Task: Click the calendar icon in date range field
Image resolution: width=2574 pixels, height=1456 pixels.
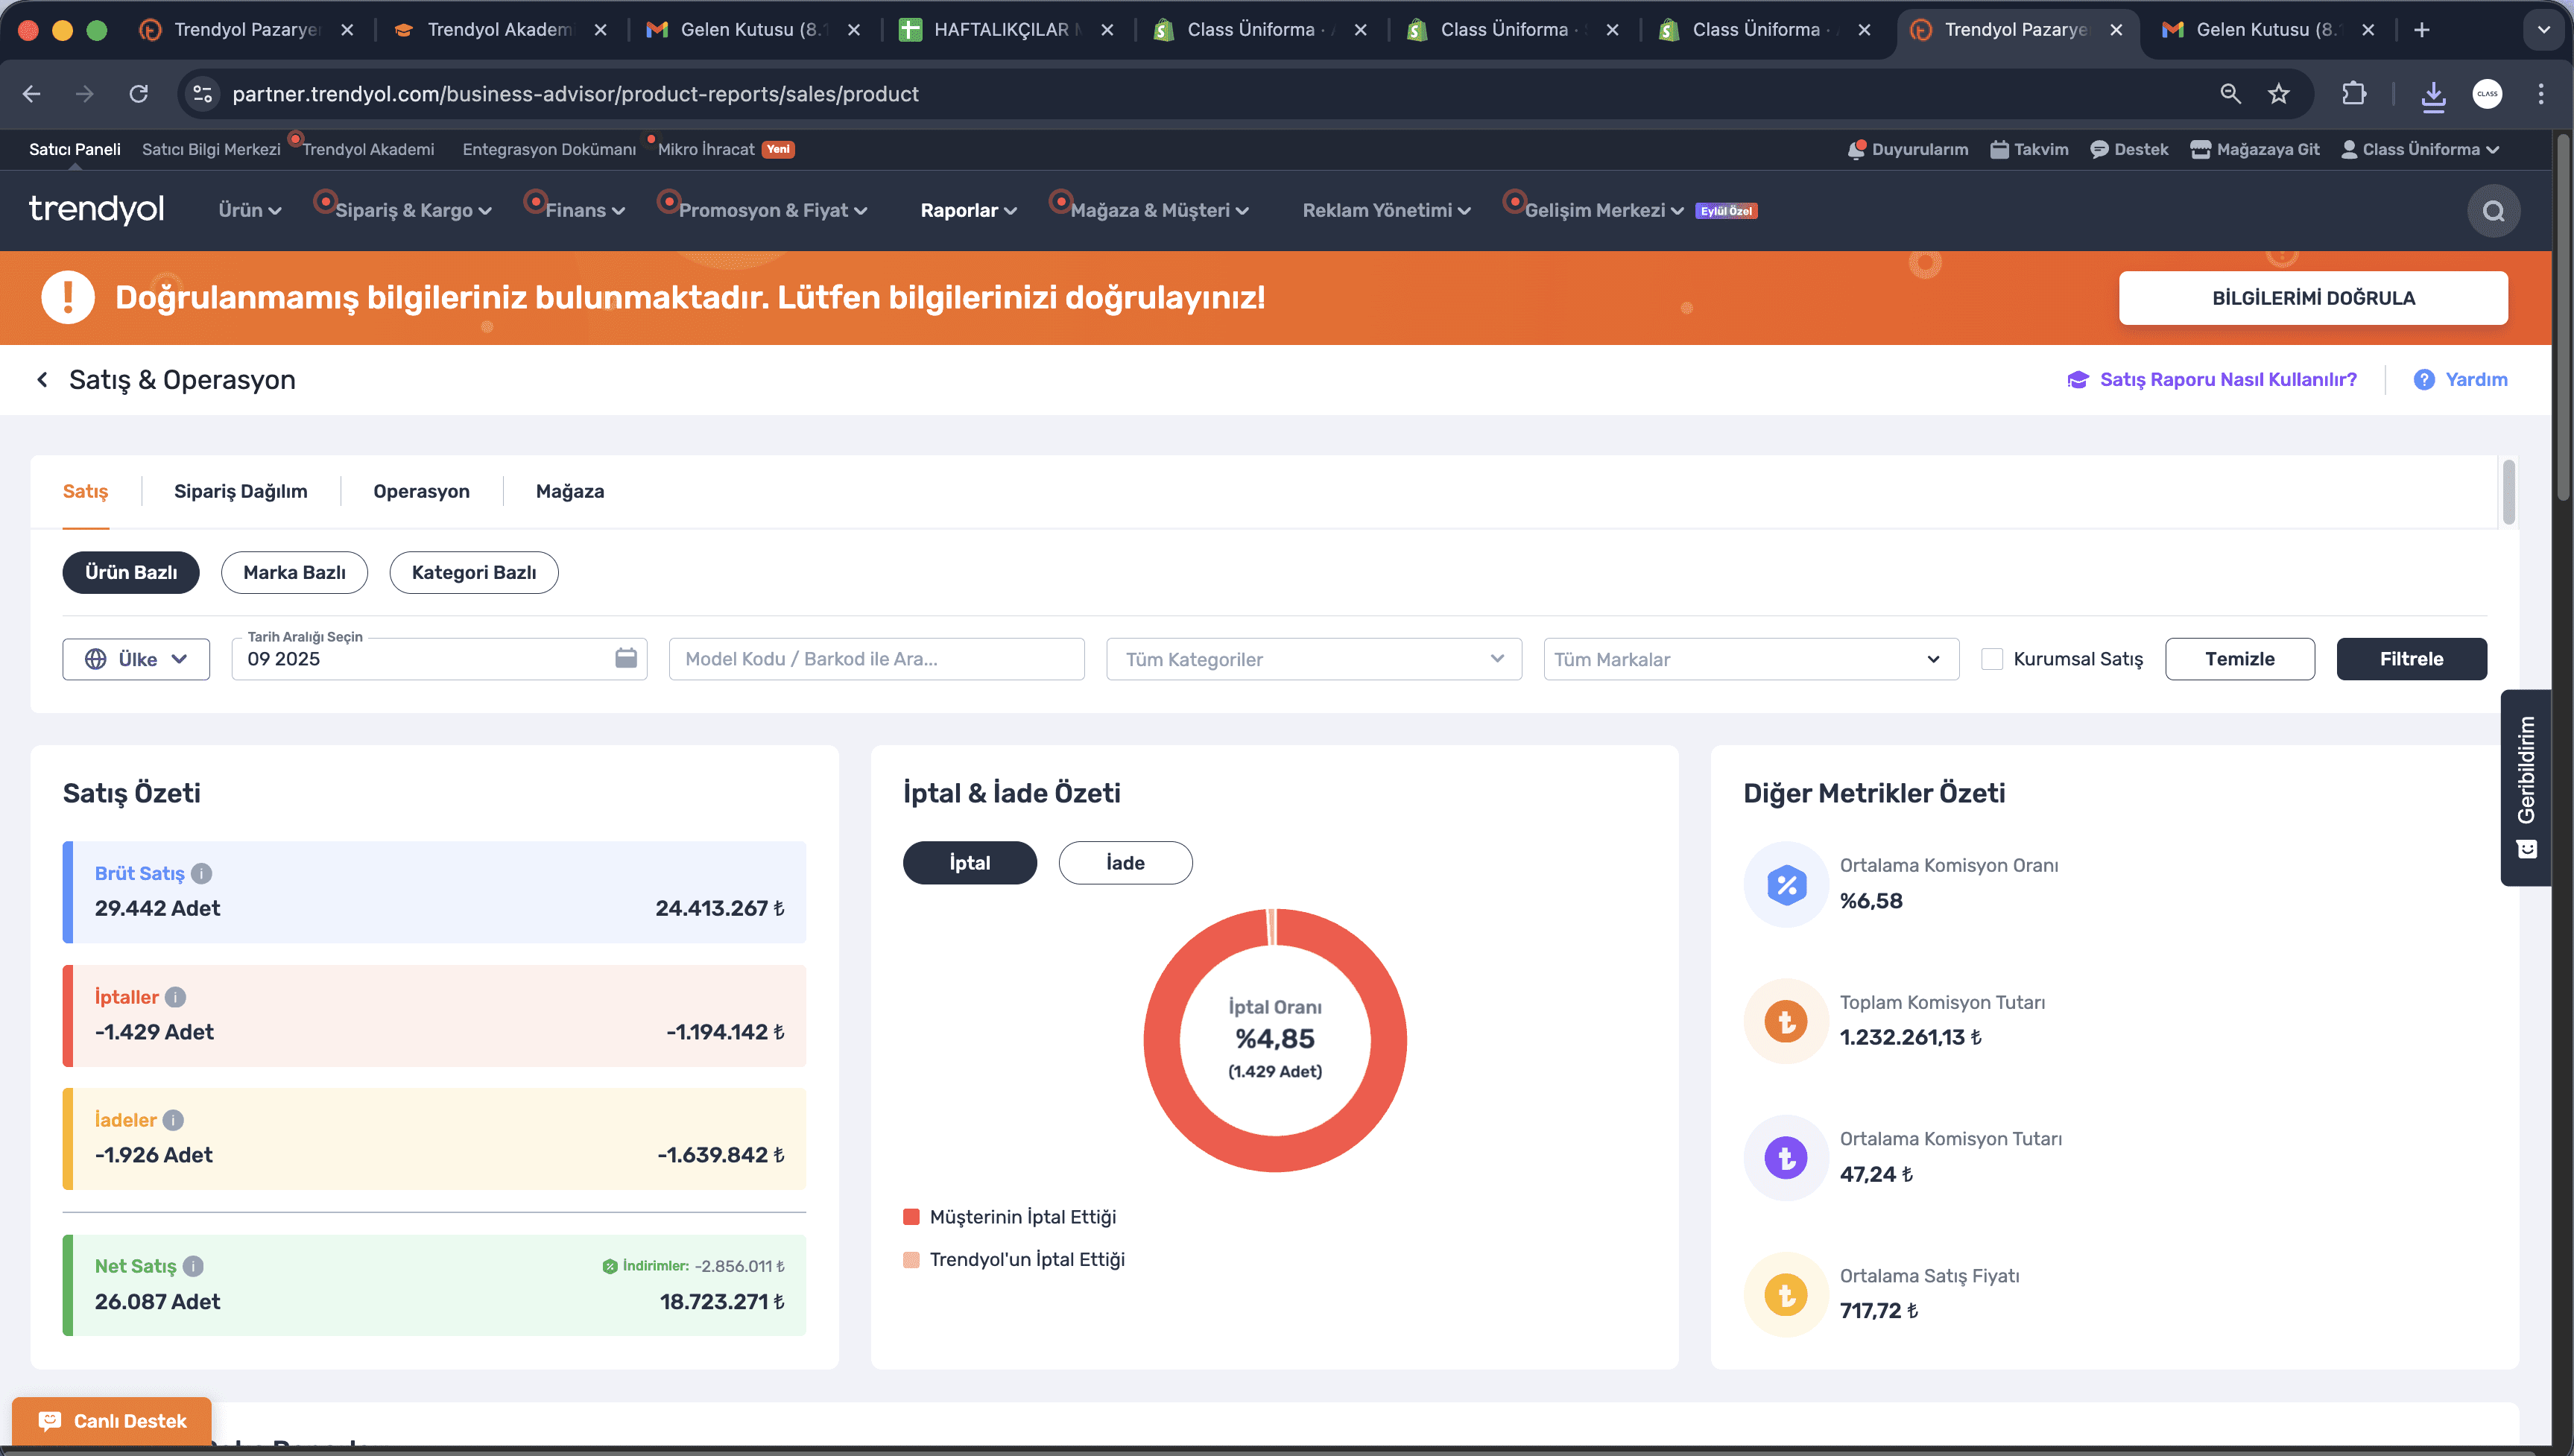Action: click(626, 658)
